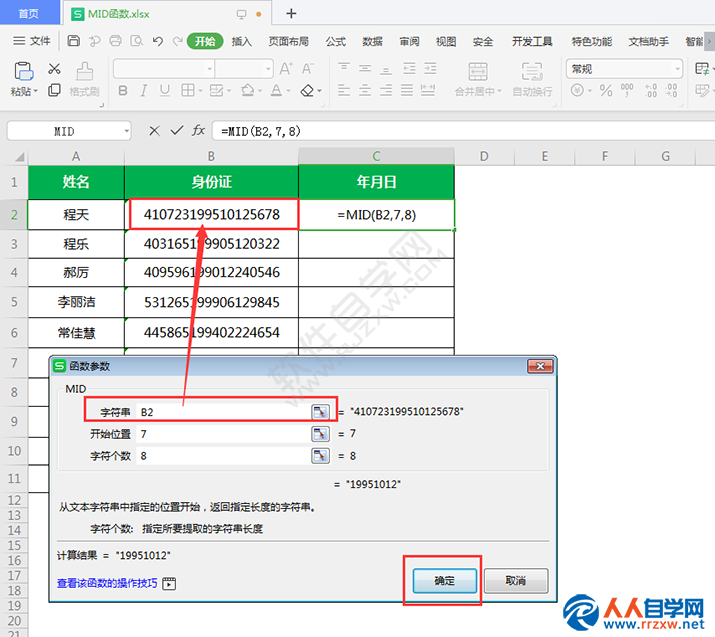Screen dimensions: 715x637
Task: Collapse dialog via 字符串 range selector icon
Action: click(321, 412)
